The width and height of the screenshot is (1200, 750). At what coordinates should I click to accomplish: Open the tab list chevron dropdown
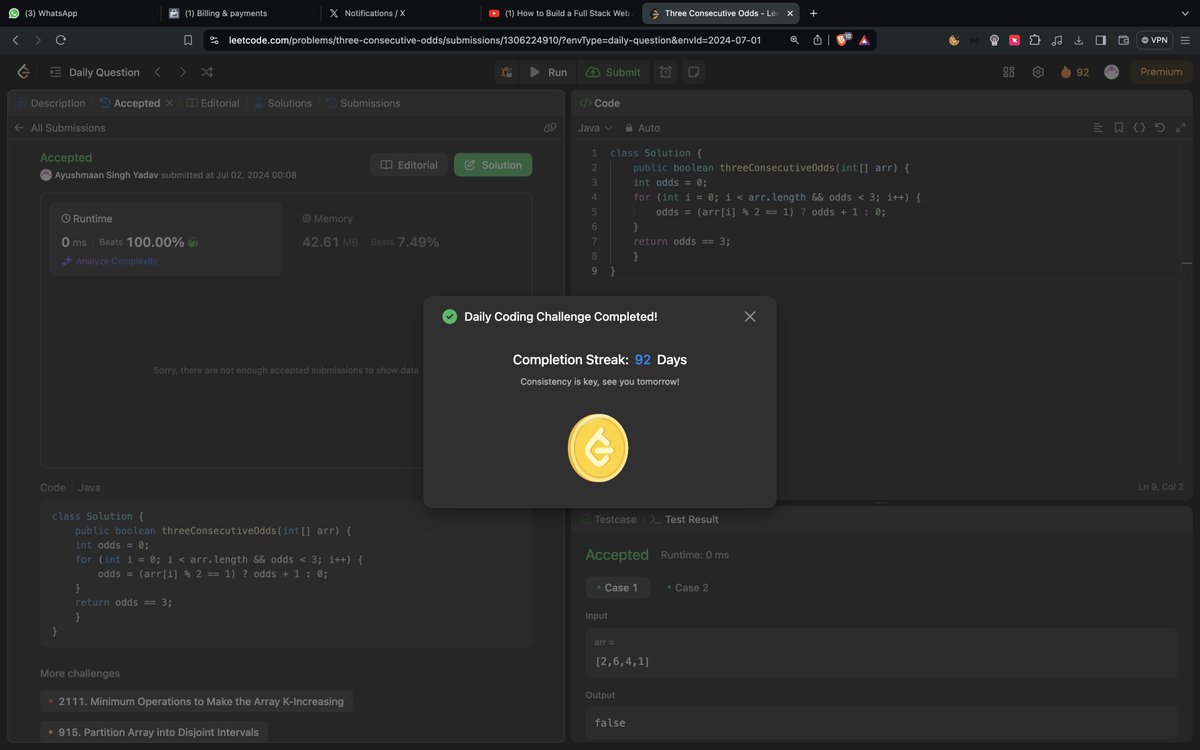[1185, 13]
